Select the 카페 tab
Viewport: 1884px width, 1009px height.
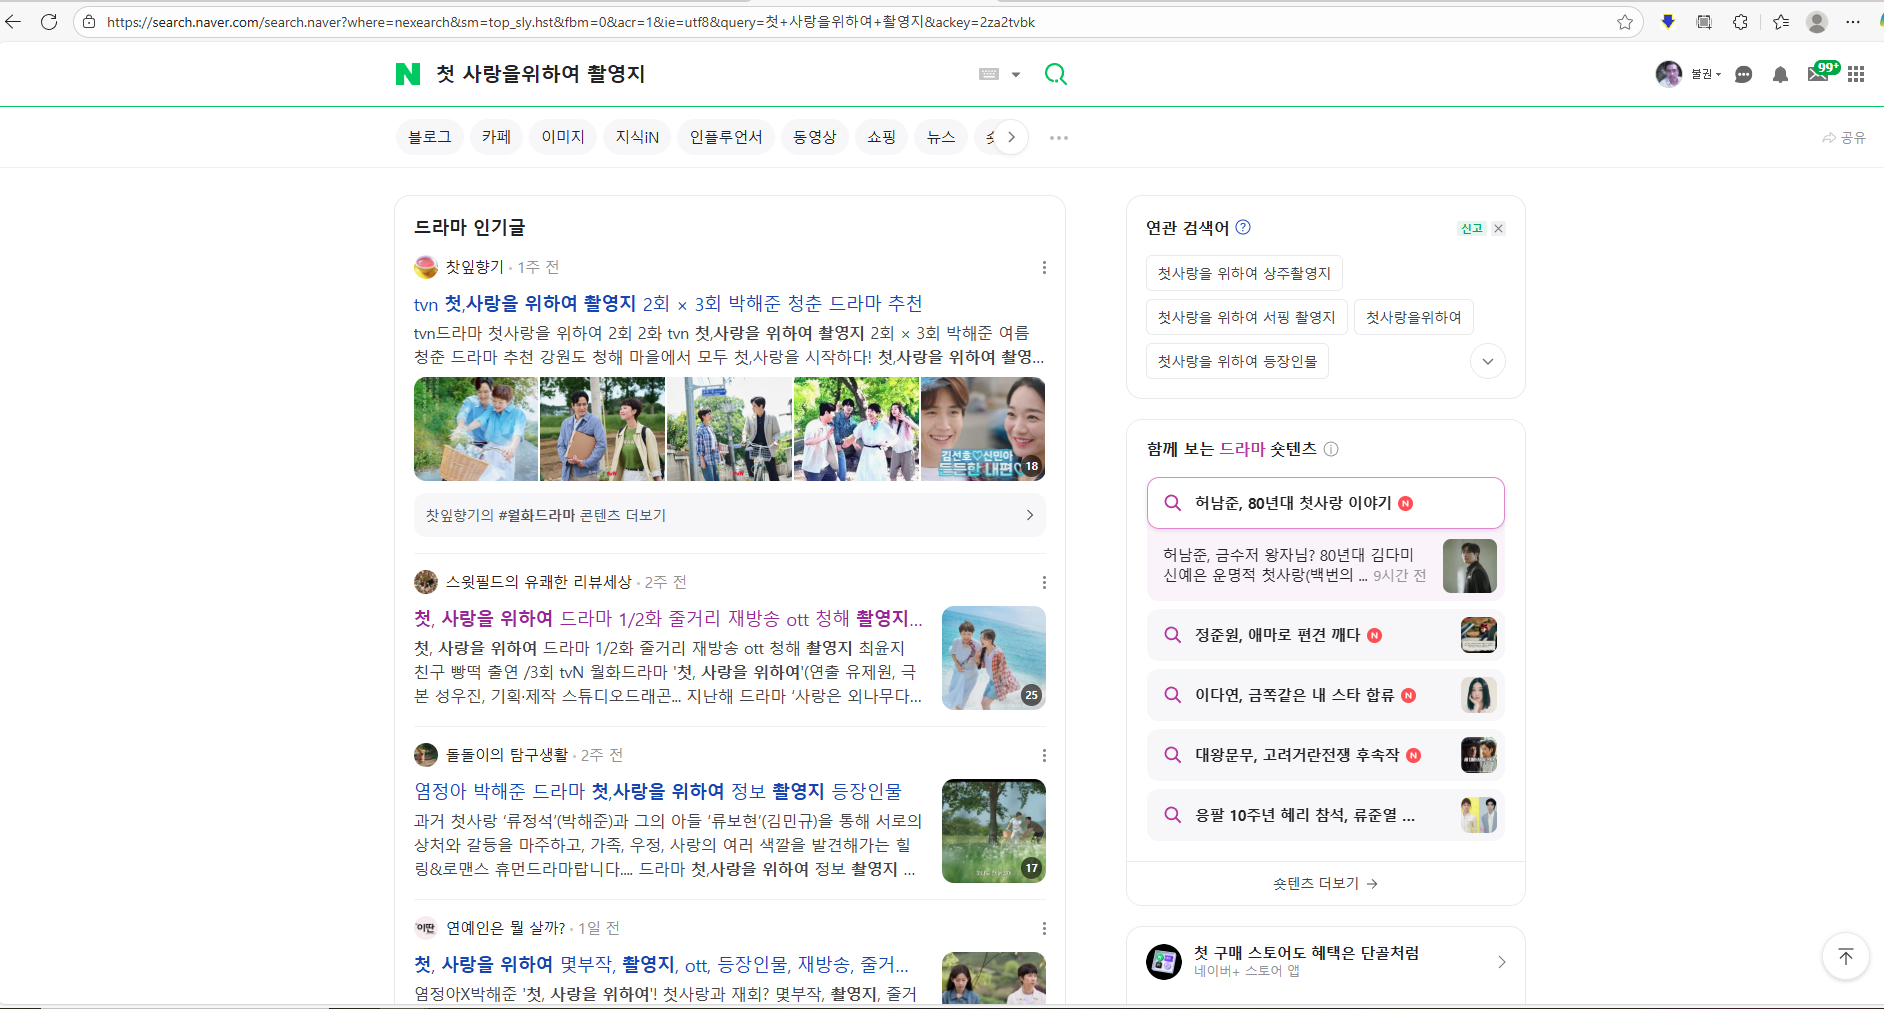[x=496, y=137]
